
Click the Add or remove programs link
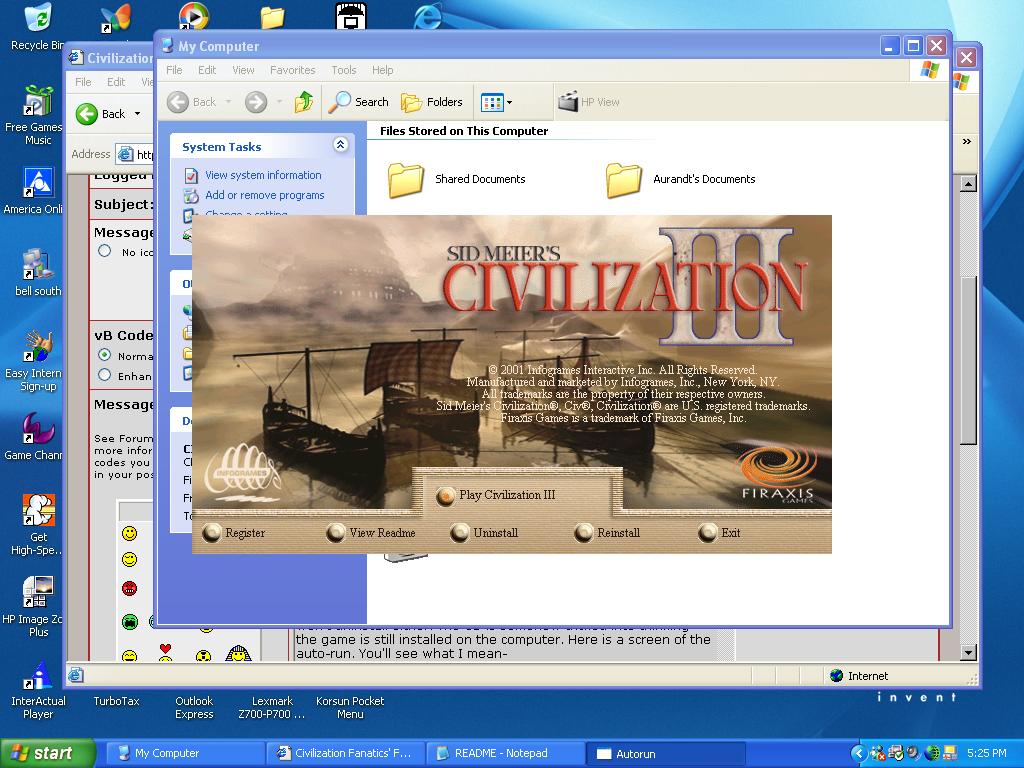264,195
